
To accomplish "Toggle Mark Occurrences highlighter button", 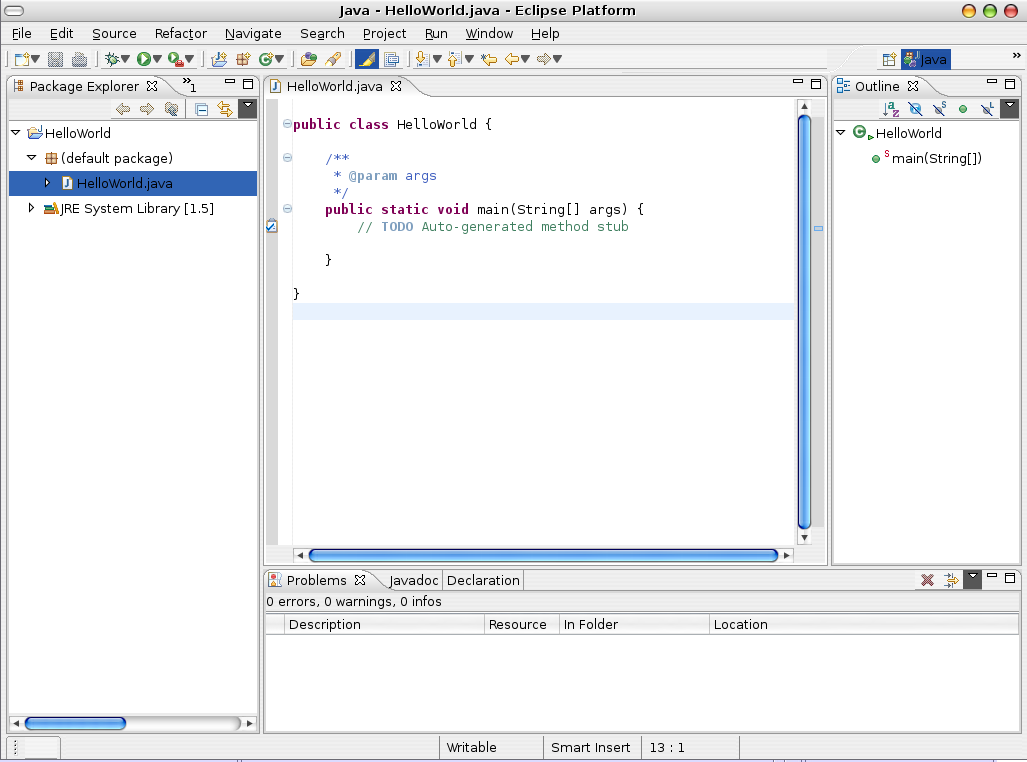I will click(x=367, y=59).
